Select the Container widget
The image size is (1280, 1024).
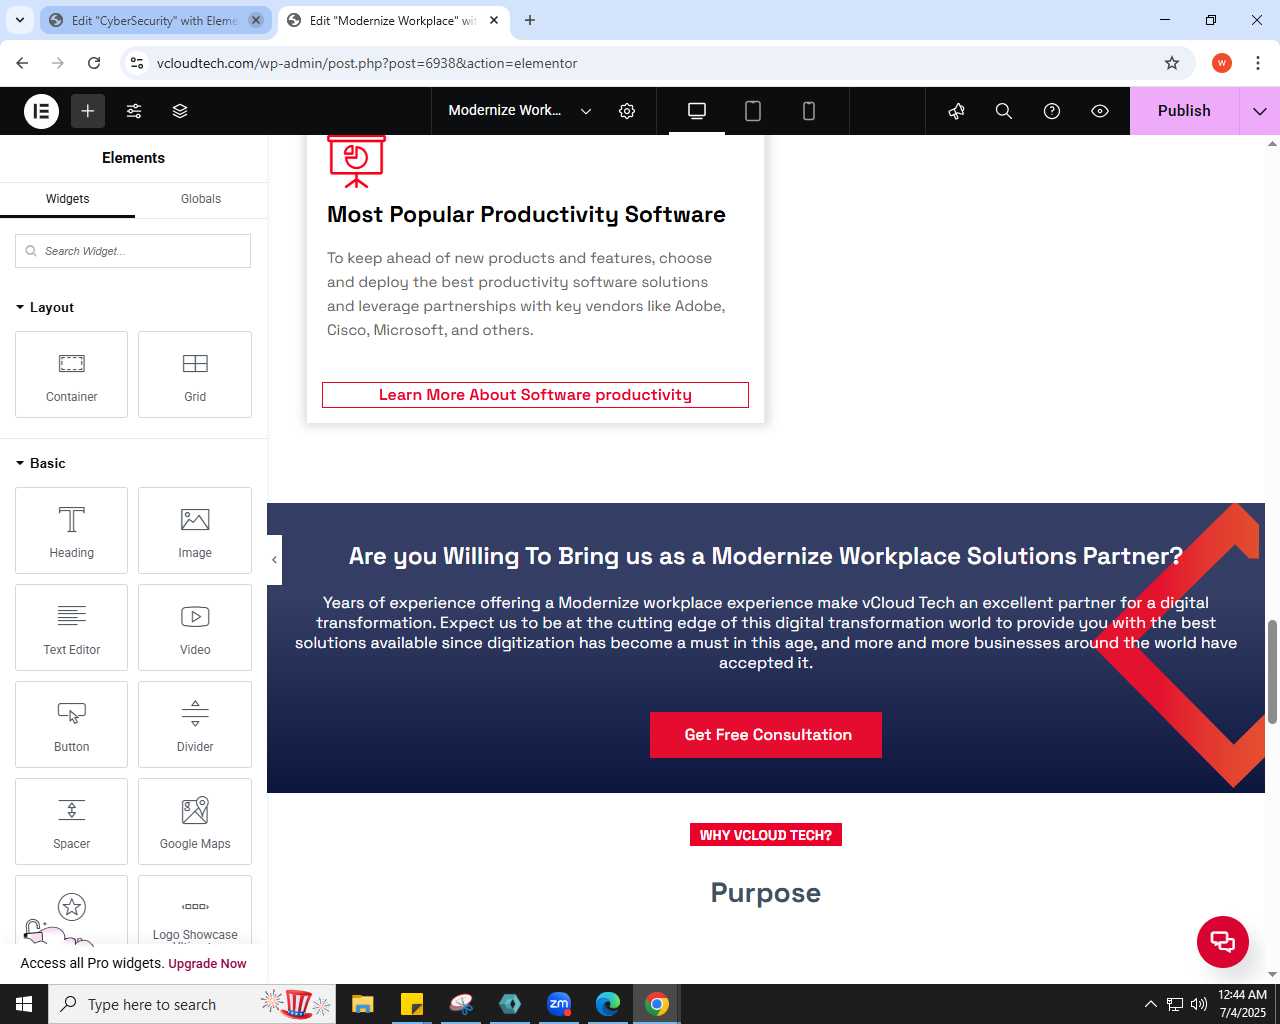72,374
